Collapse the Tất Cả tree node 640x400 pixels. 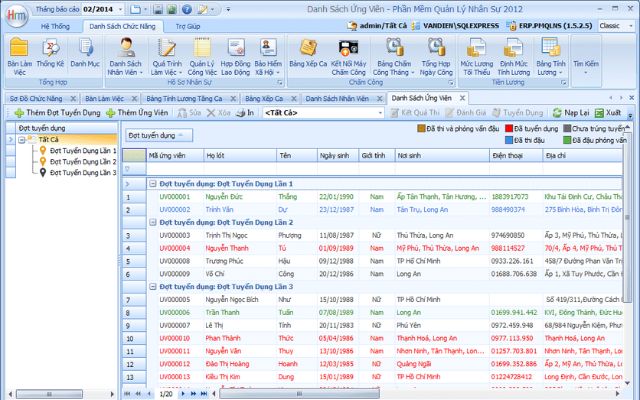click(22, 140)
